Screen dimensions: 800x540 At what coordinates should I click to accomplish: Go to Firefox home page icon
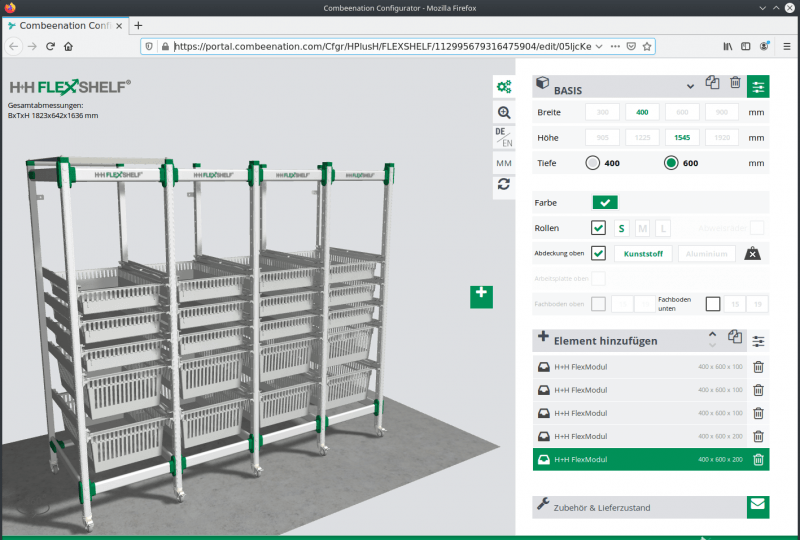click(x=68, y=46)
